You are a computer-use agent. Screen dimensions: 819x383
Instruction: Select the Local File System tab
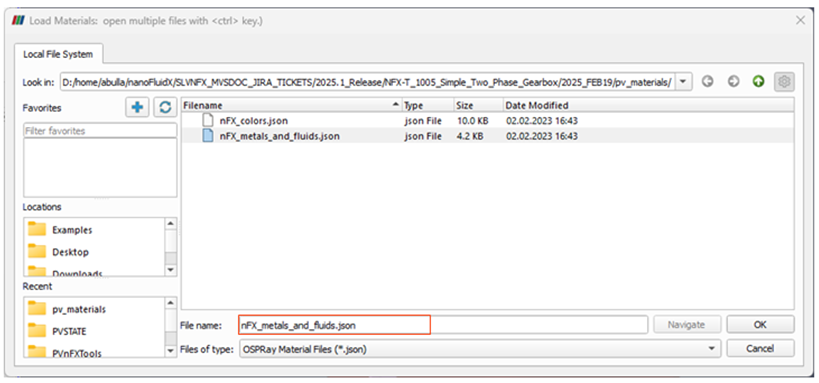(x=58, y=54)
